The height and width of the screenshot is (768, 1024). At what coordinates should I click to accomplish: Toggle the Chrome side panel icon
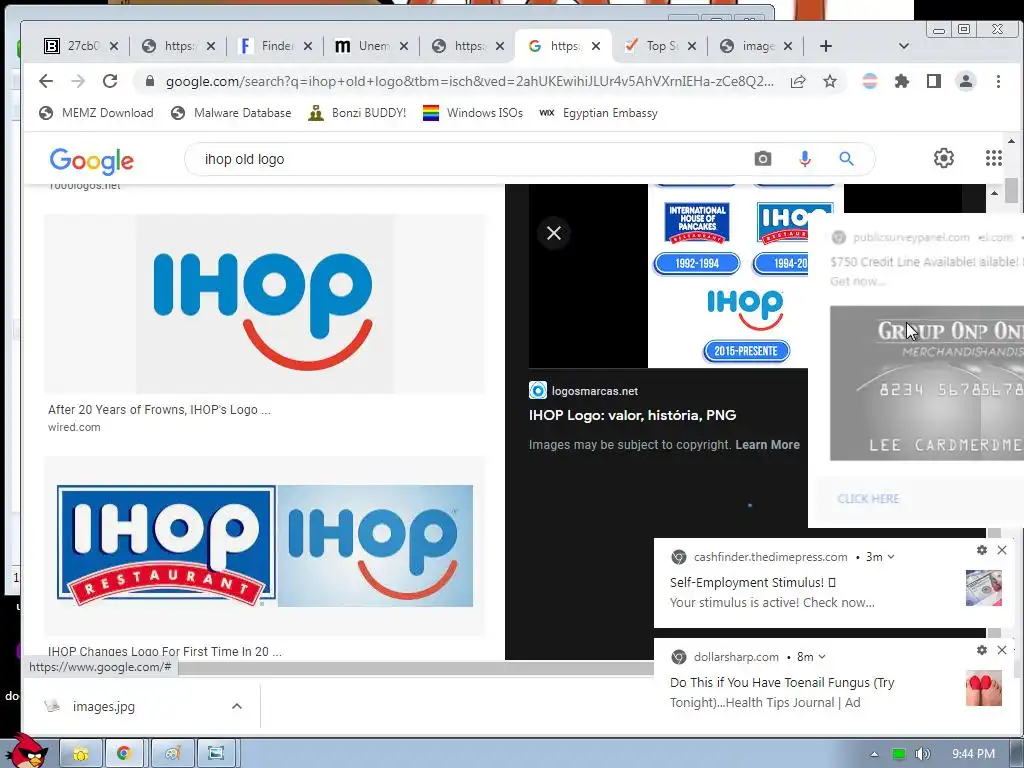point(934,82)
